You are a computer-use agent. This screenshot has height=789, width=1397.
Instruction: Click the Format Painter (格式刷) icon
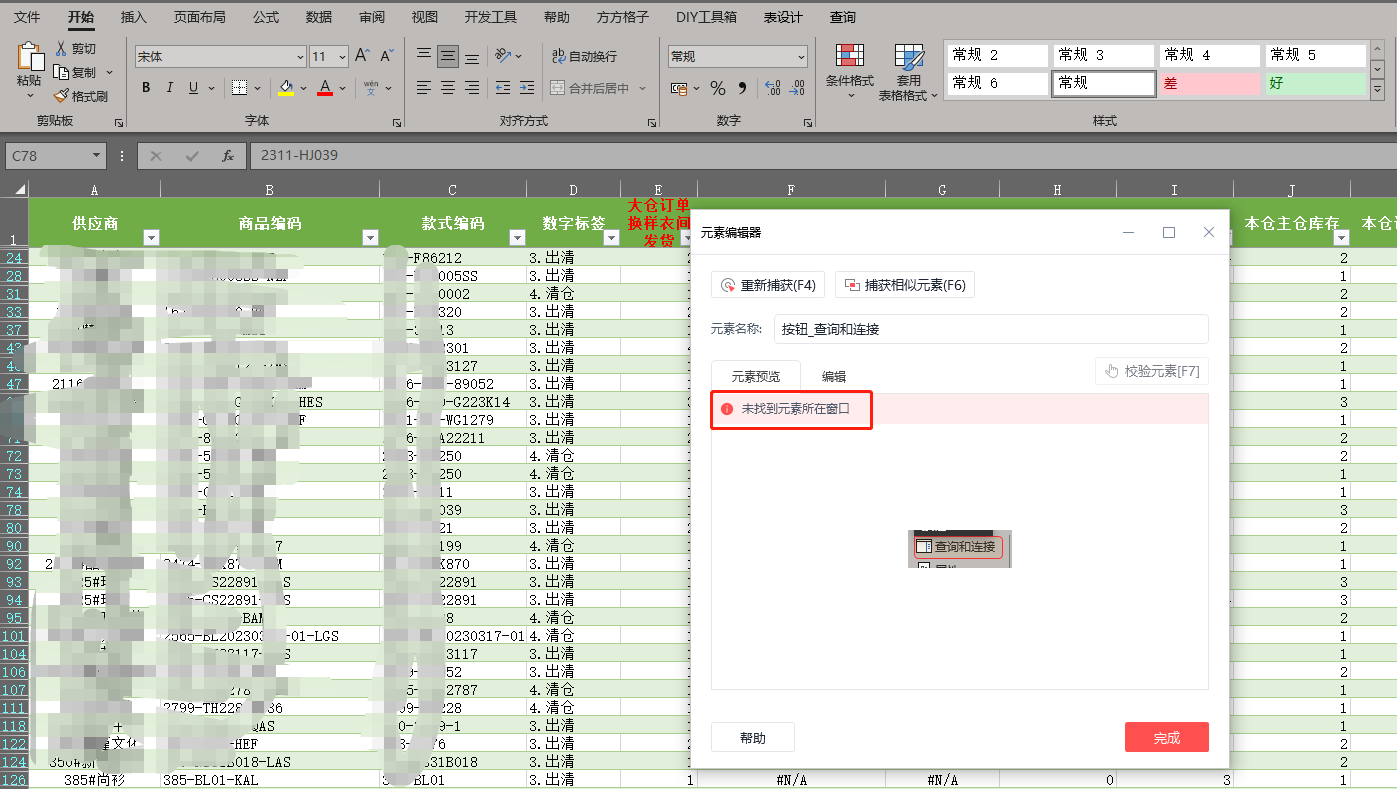point(61,96)
